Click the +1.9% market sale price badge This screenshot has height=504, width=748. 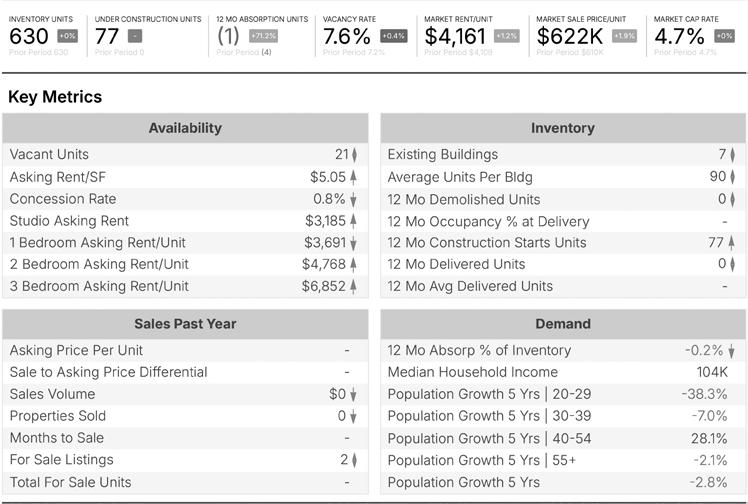pos(623,36)
